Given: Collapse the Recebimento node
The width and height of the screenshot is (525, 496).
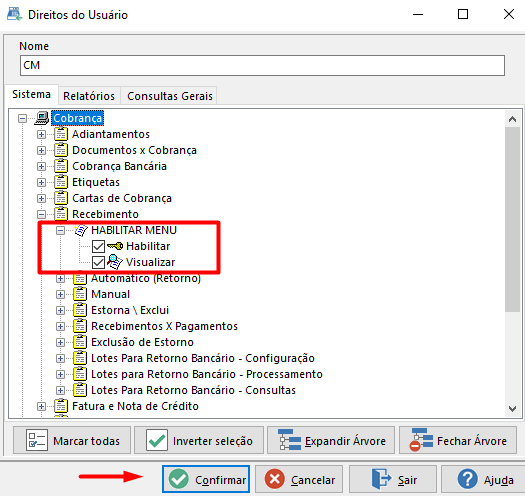Looking at the screenshot, I should (x=42, y=214).
